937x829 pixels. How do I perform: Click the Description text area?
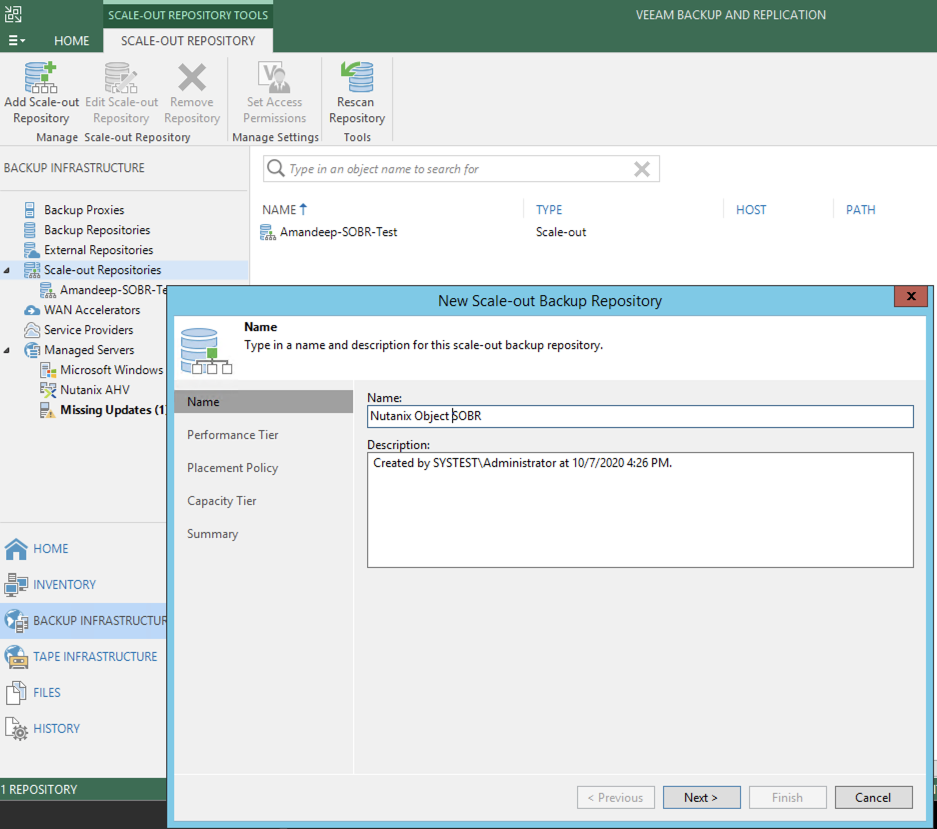point(640,510)
